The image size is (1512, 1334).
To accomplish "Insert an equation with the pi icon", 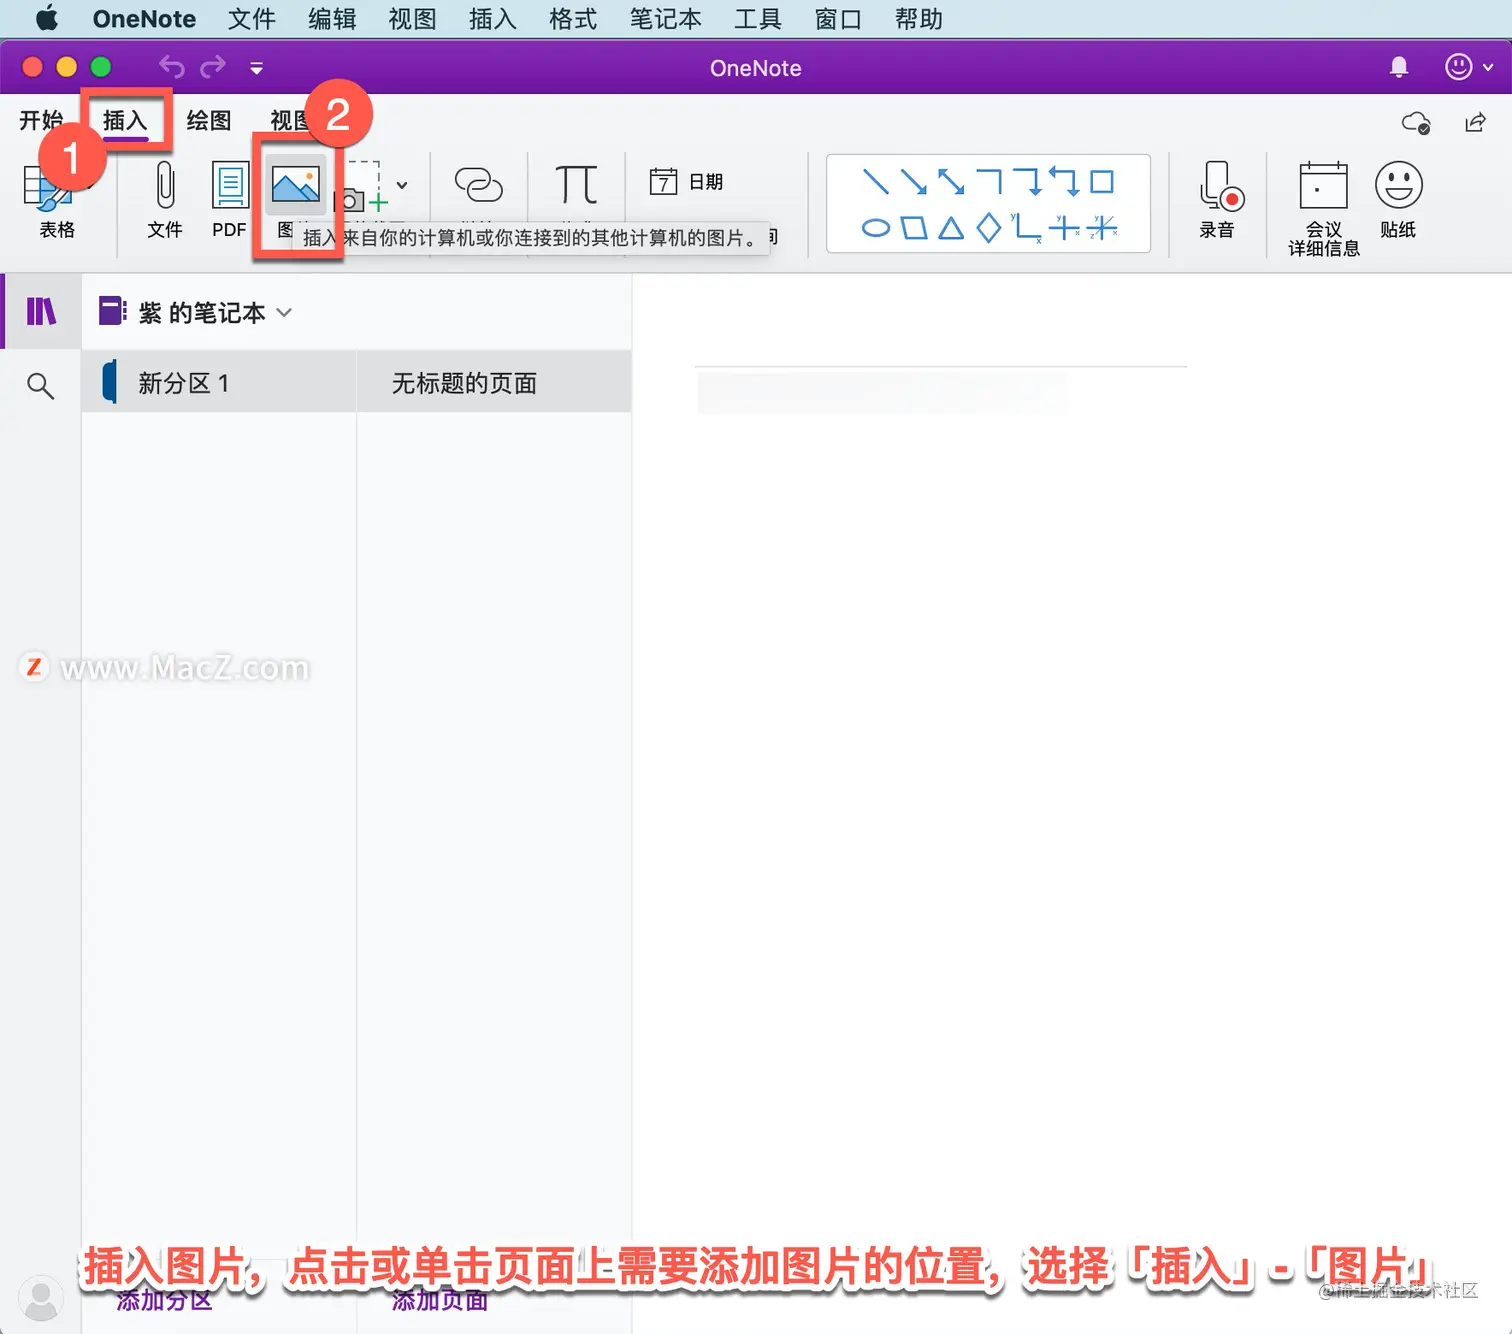I will [x=576, y=184].
